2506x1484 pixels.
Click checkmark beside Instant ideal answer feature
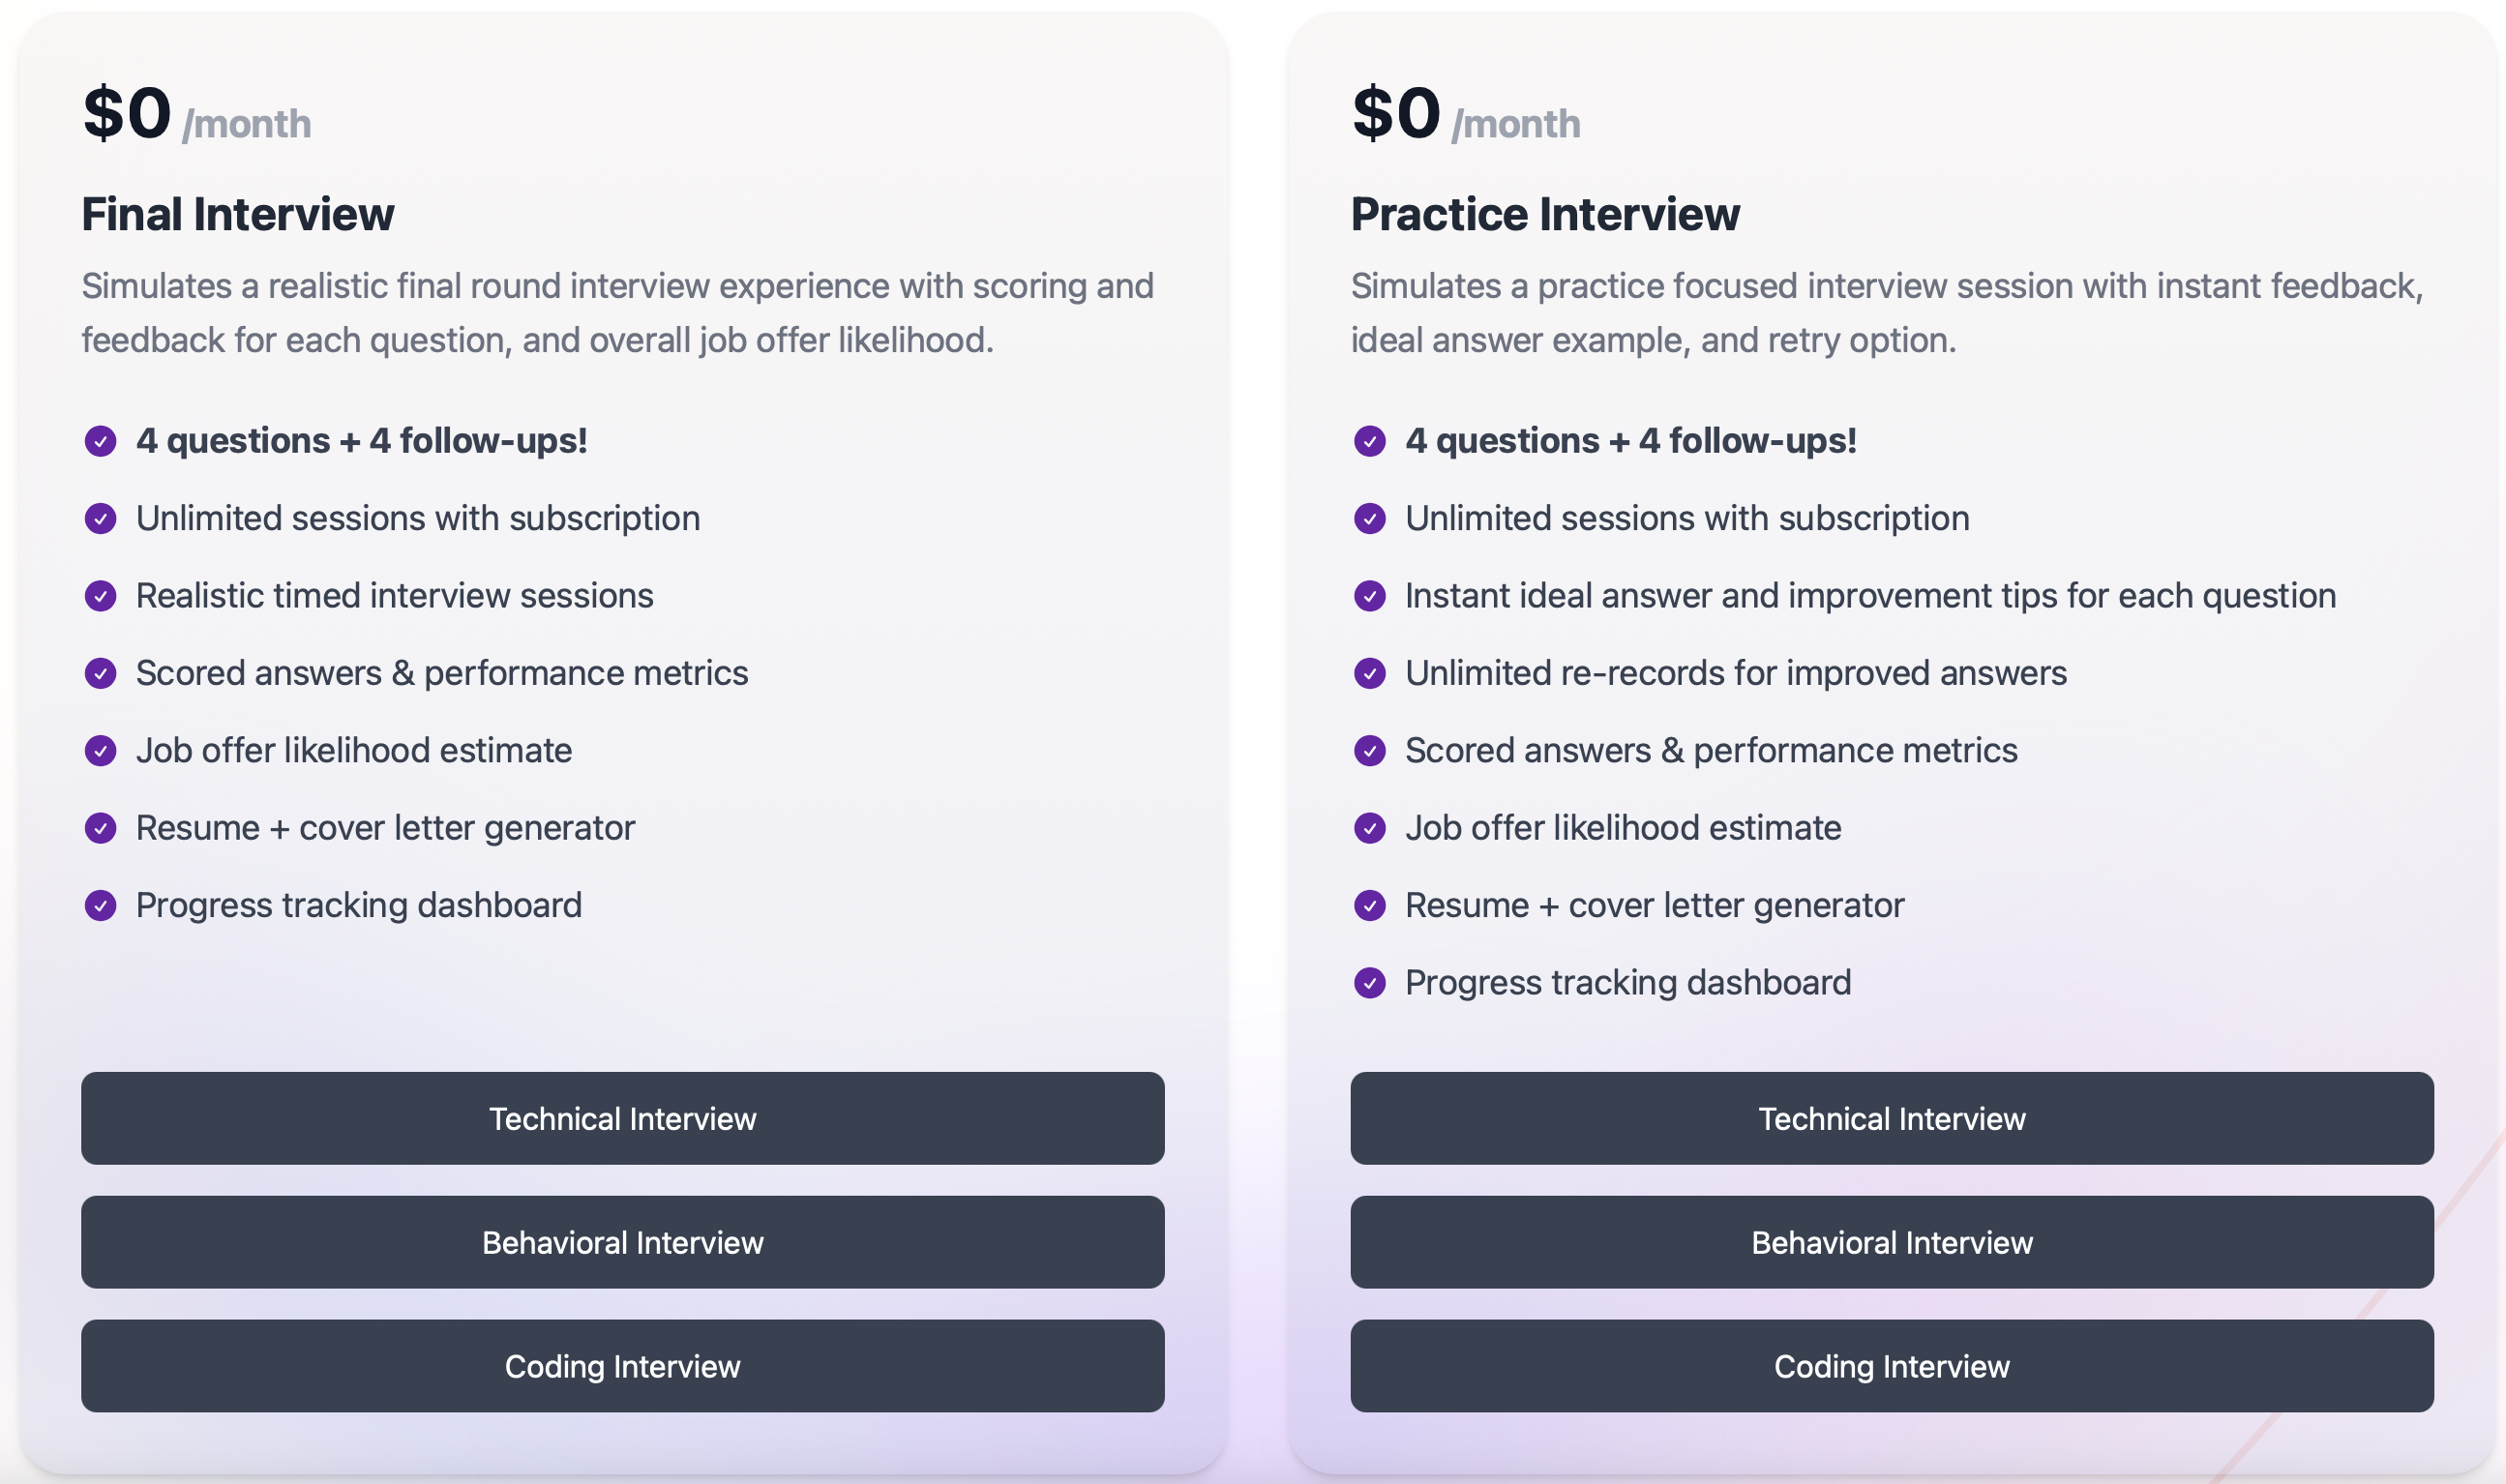coord(1369,596)
